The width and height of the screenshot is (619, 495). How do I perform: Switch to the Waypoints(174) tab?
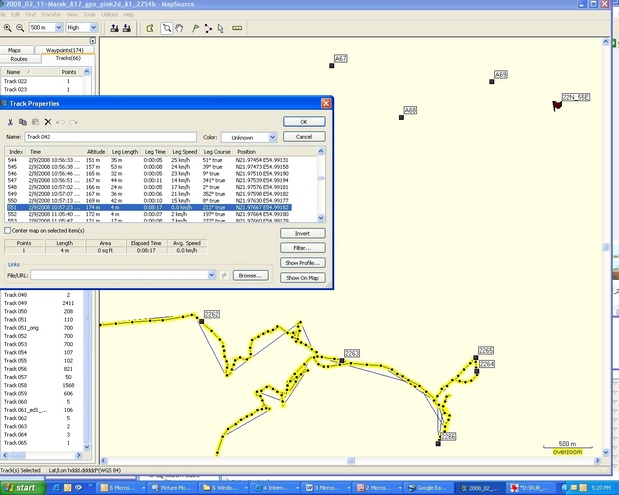coord(64,50)
